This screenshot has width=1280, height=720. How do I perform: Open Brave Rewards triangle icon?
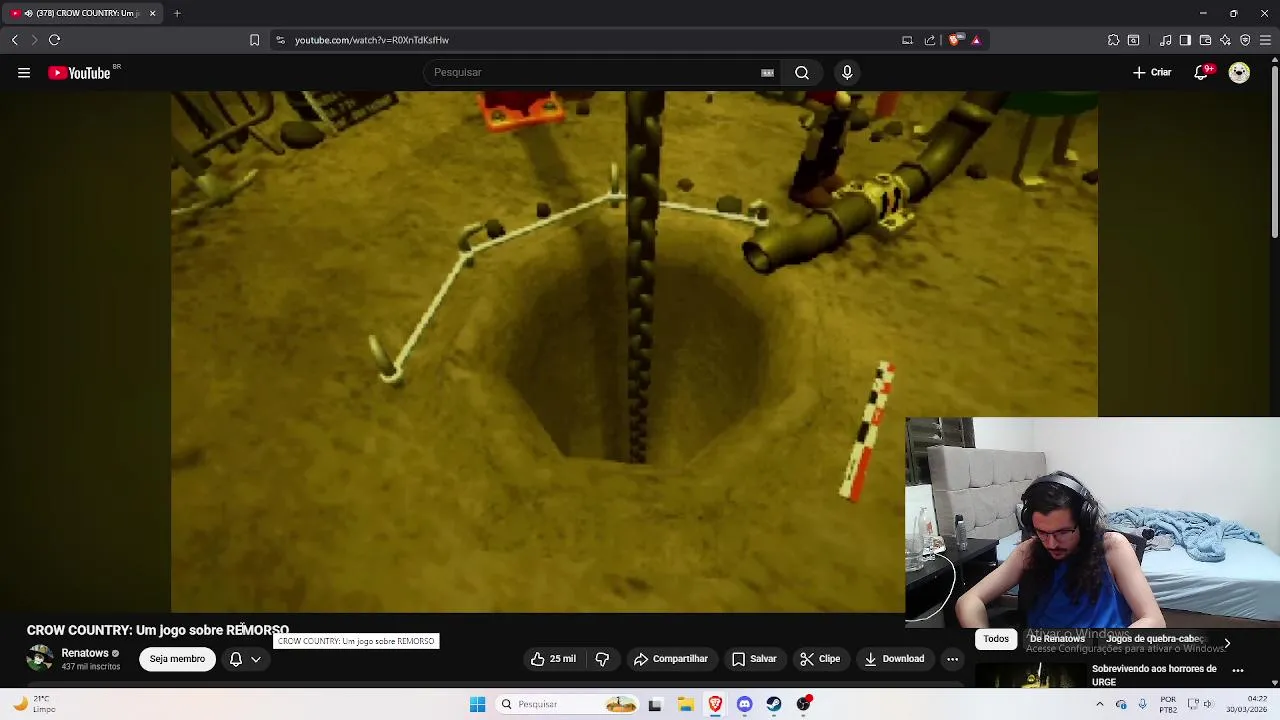[x=976, y=40]
